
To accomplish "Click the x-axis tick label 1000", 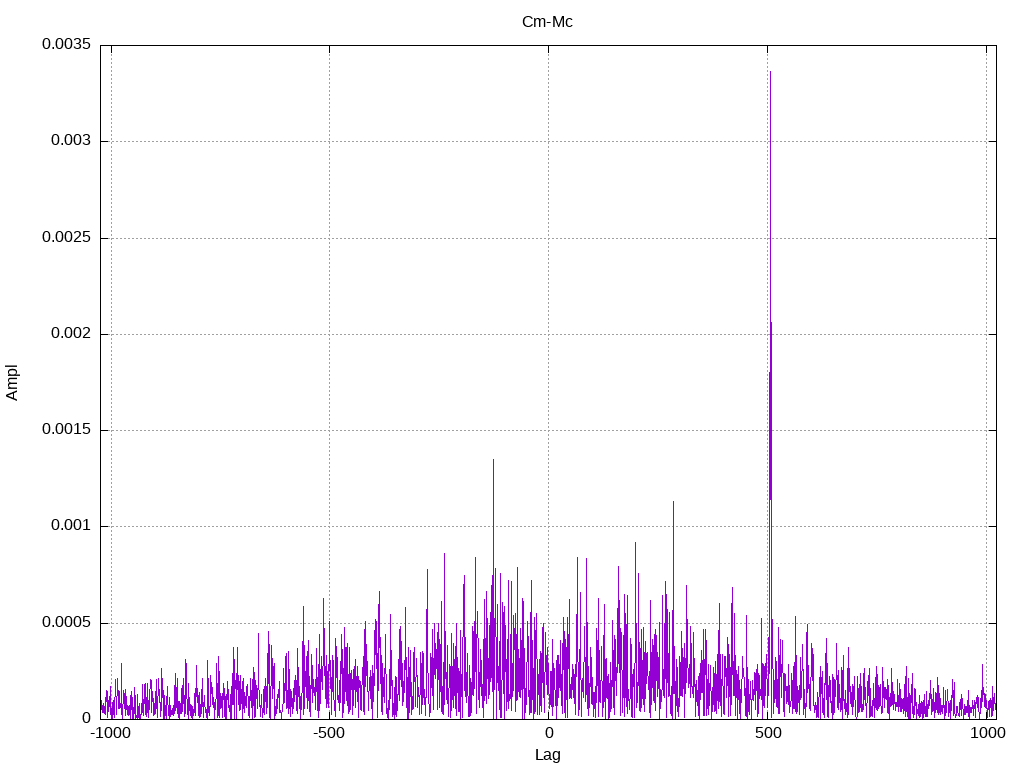I will coord(987,733).
